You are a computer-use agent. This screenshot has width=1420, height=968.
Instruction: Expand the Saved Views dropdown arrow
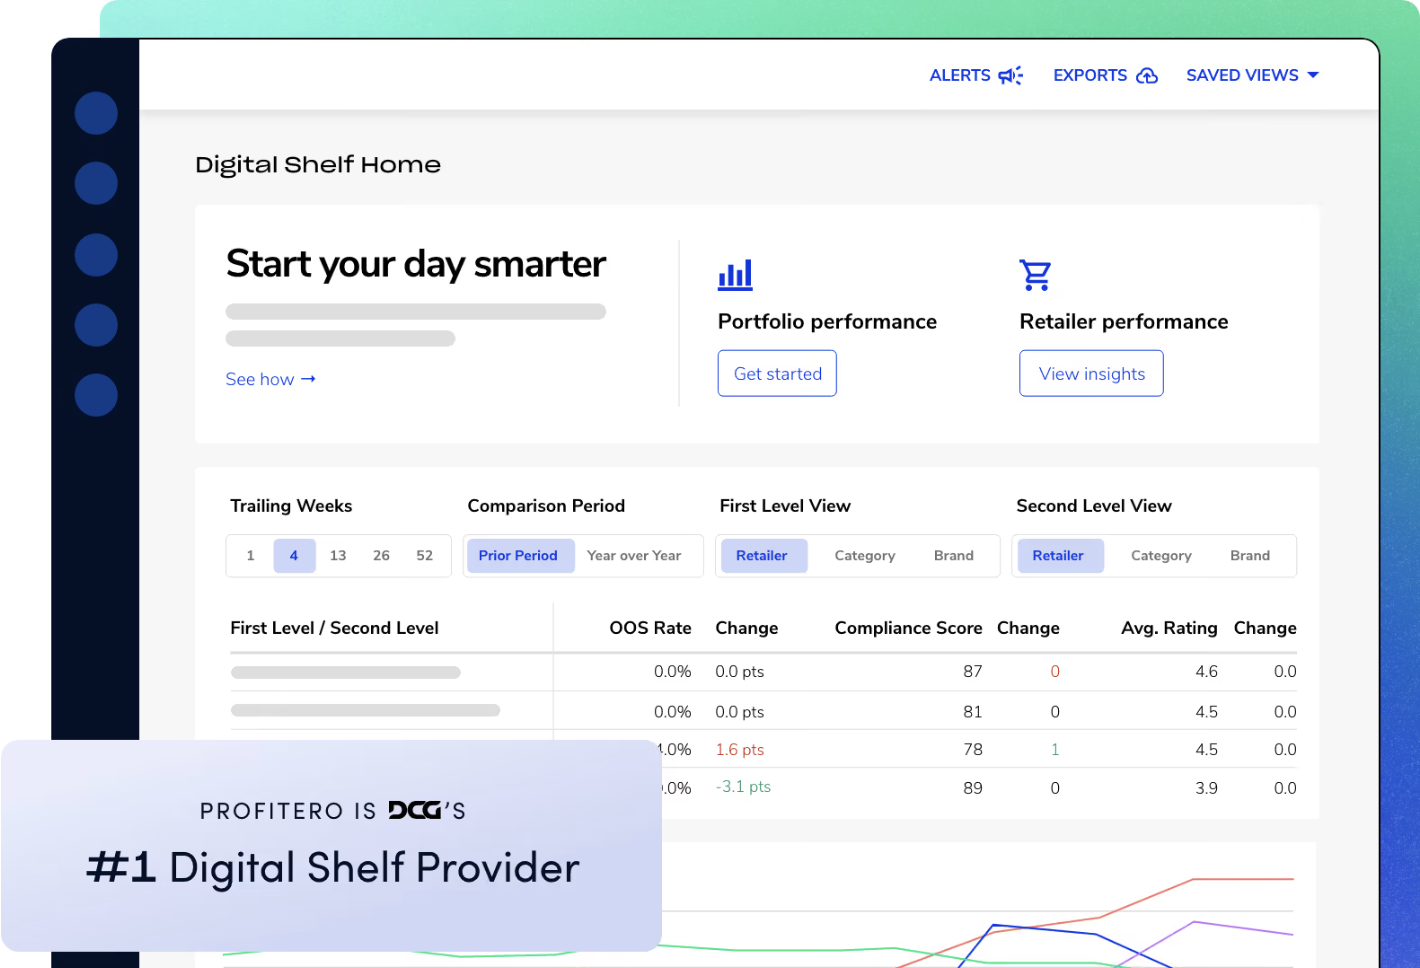(1313, 75)
